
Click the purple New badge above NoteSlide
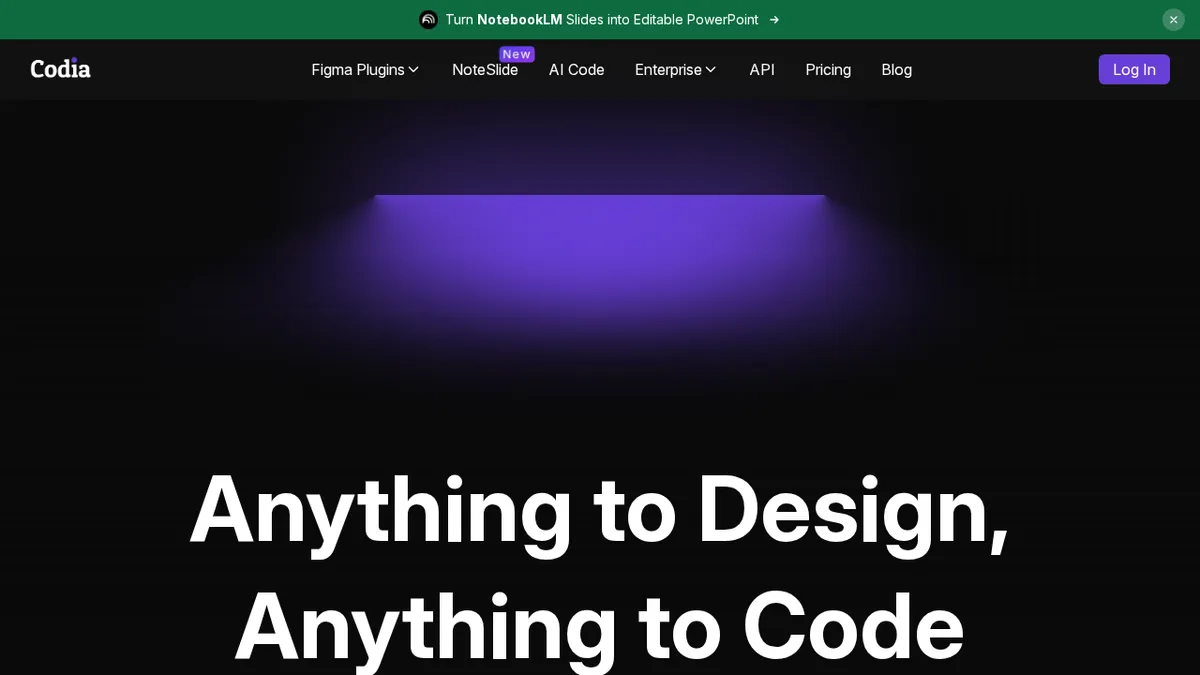517,54
